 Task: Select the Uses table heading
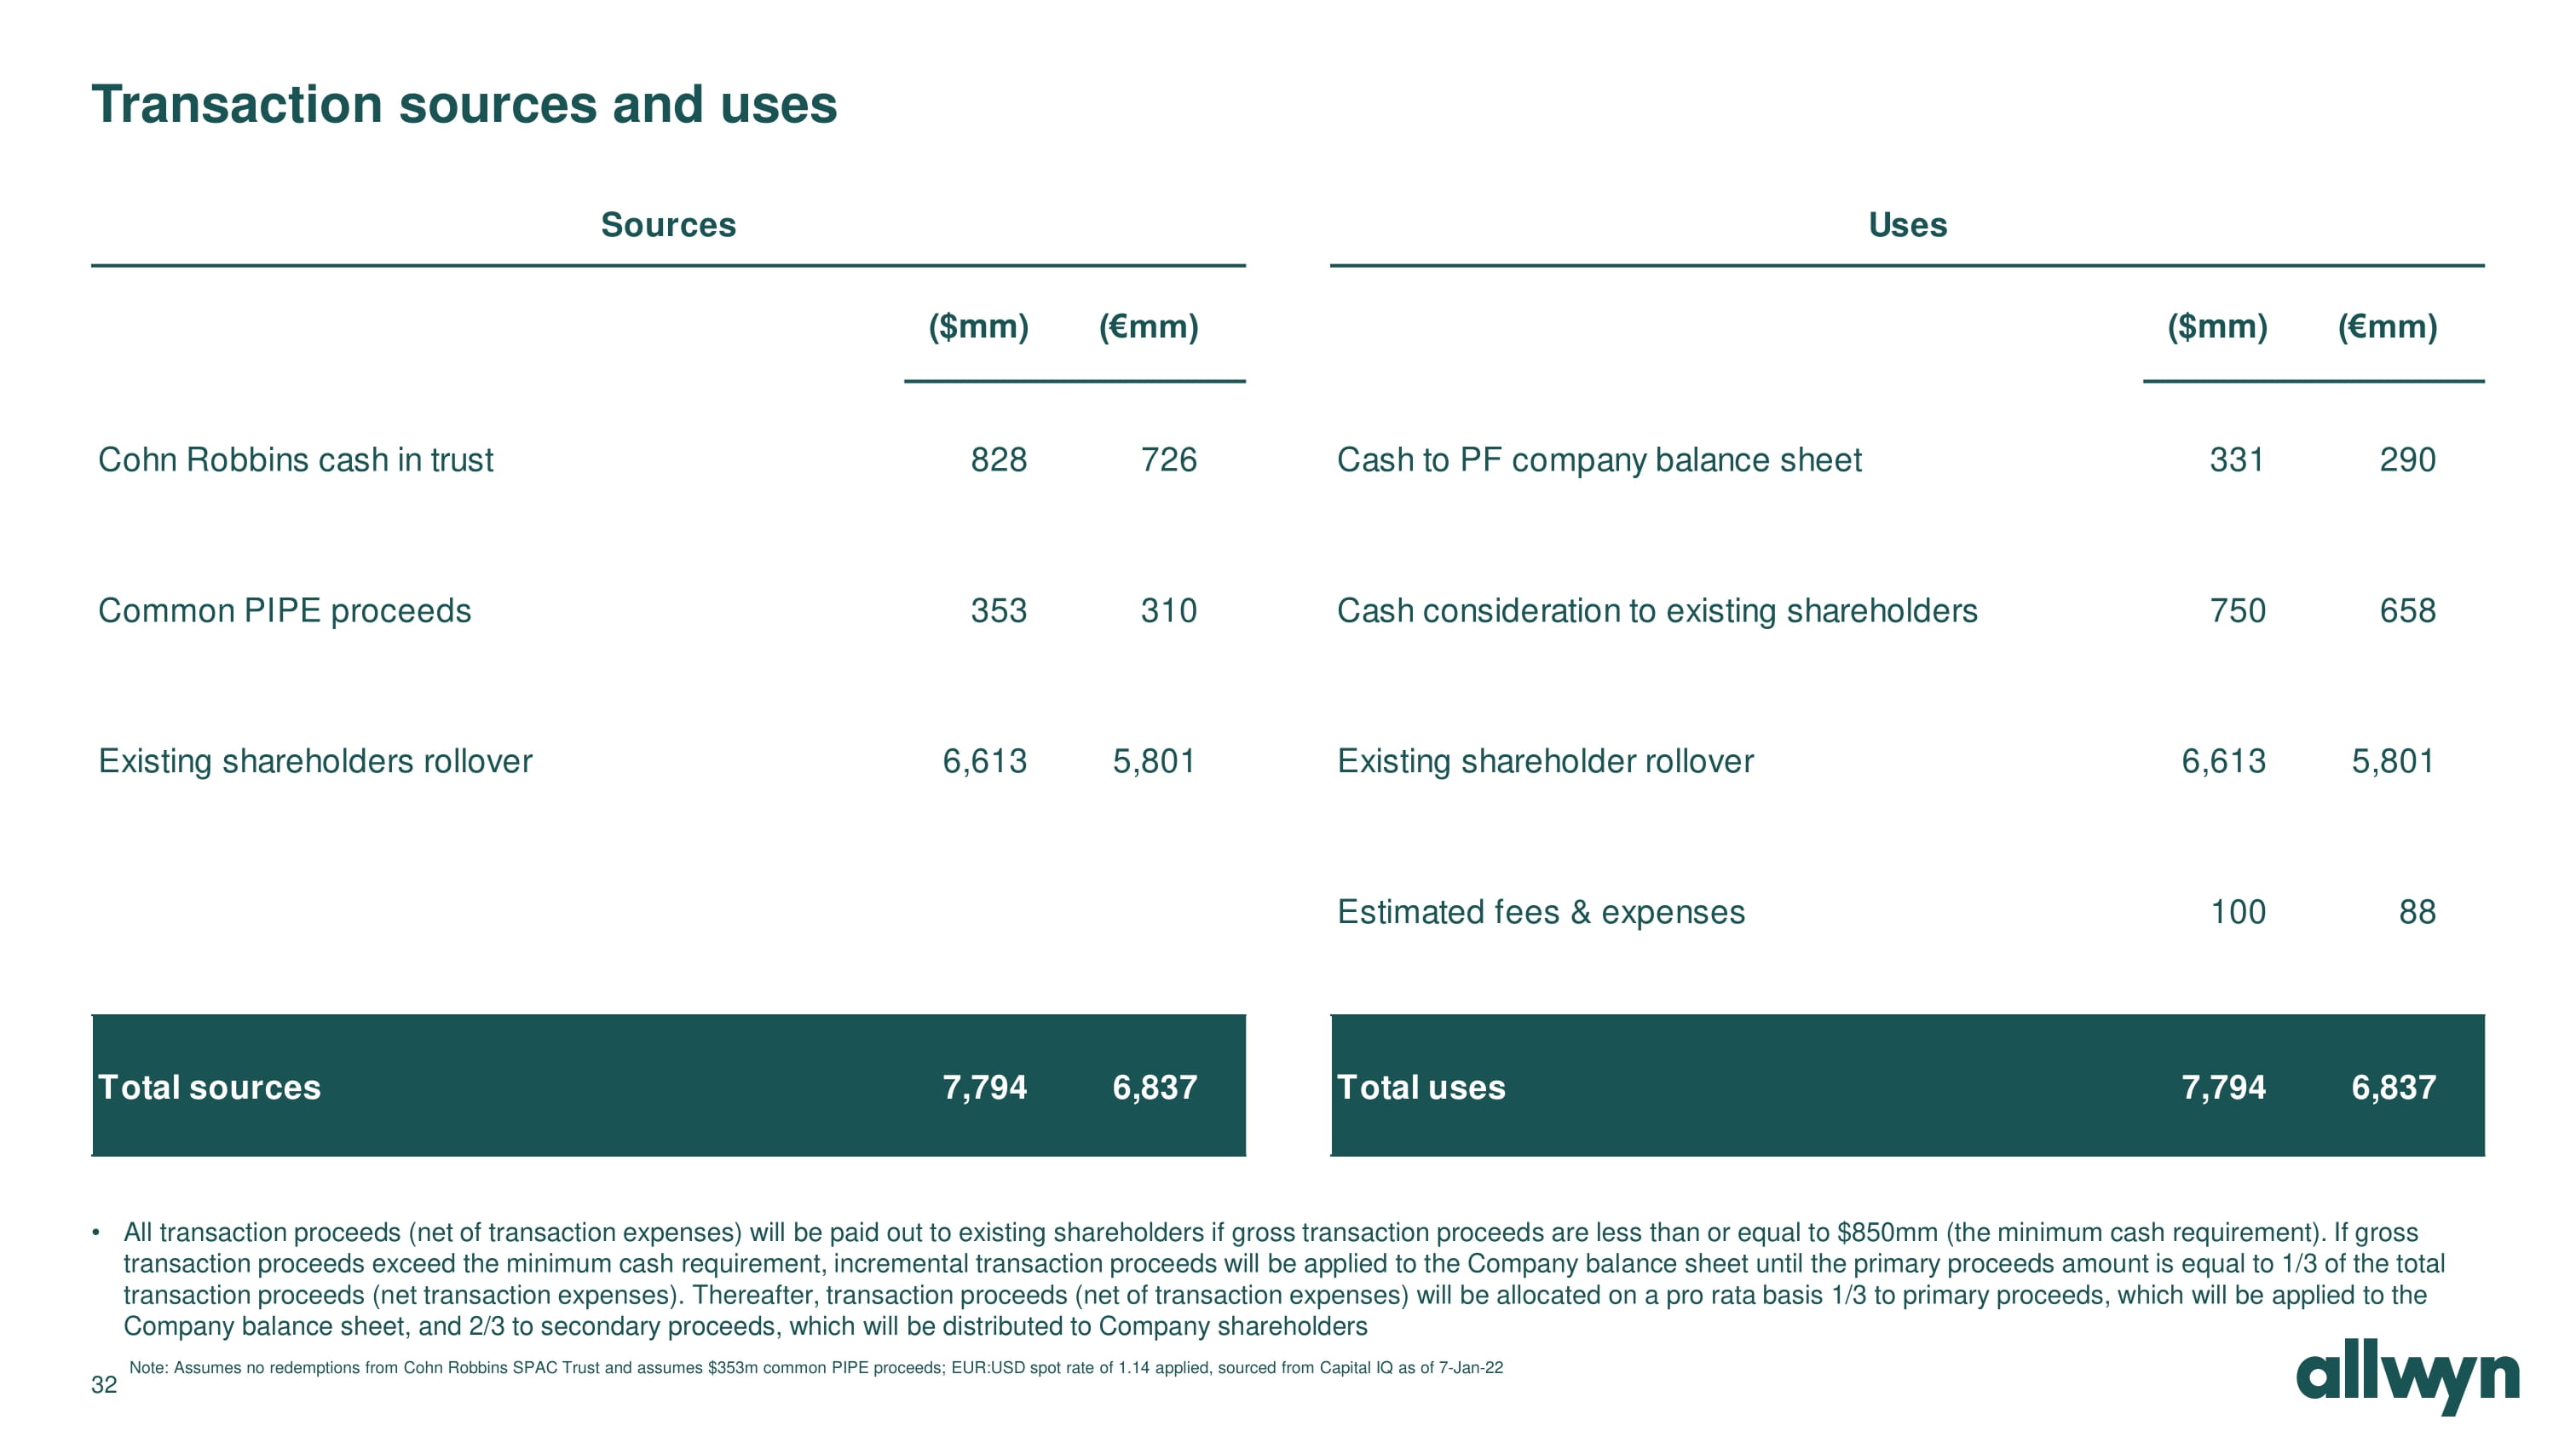(1907, 225)
